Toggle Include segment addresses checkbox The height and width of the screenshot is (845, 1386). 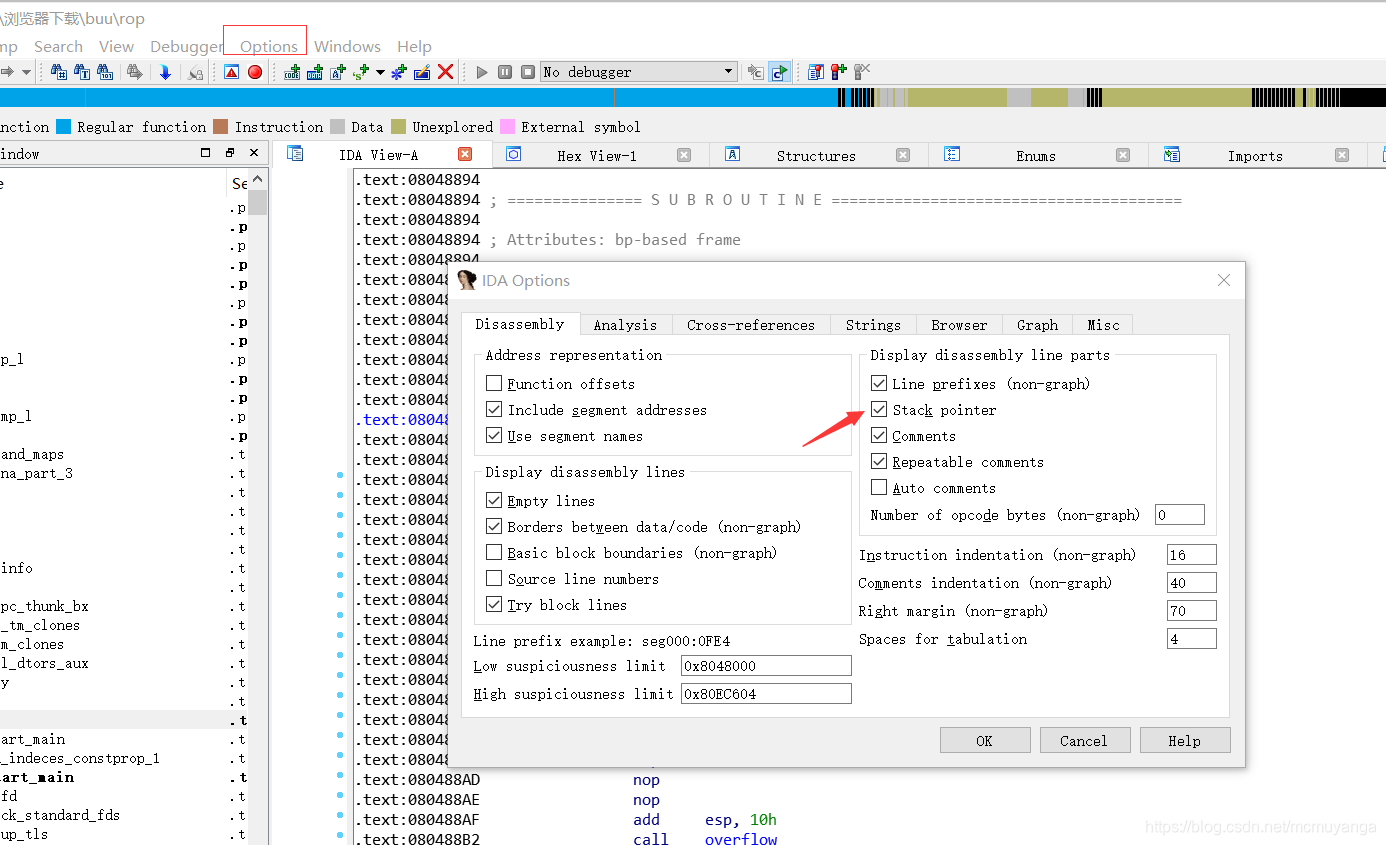point(494,409)
